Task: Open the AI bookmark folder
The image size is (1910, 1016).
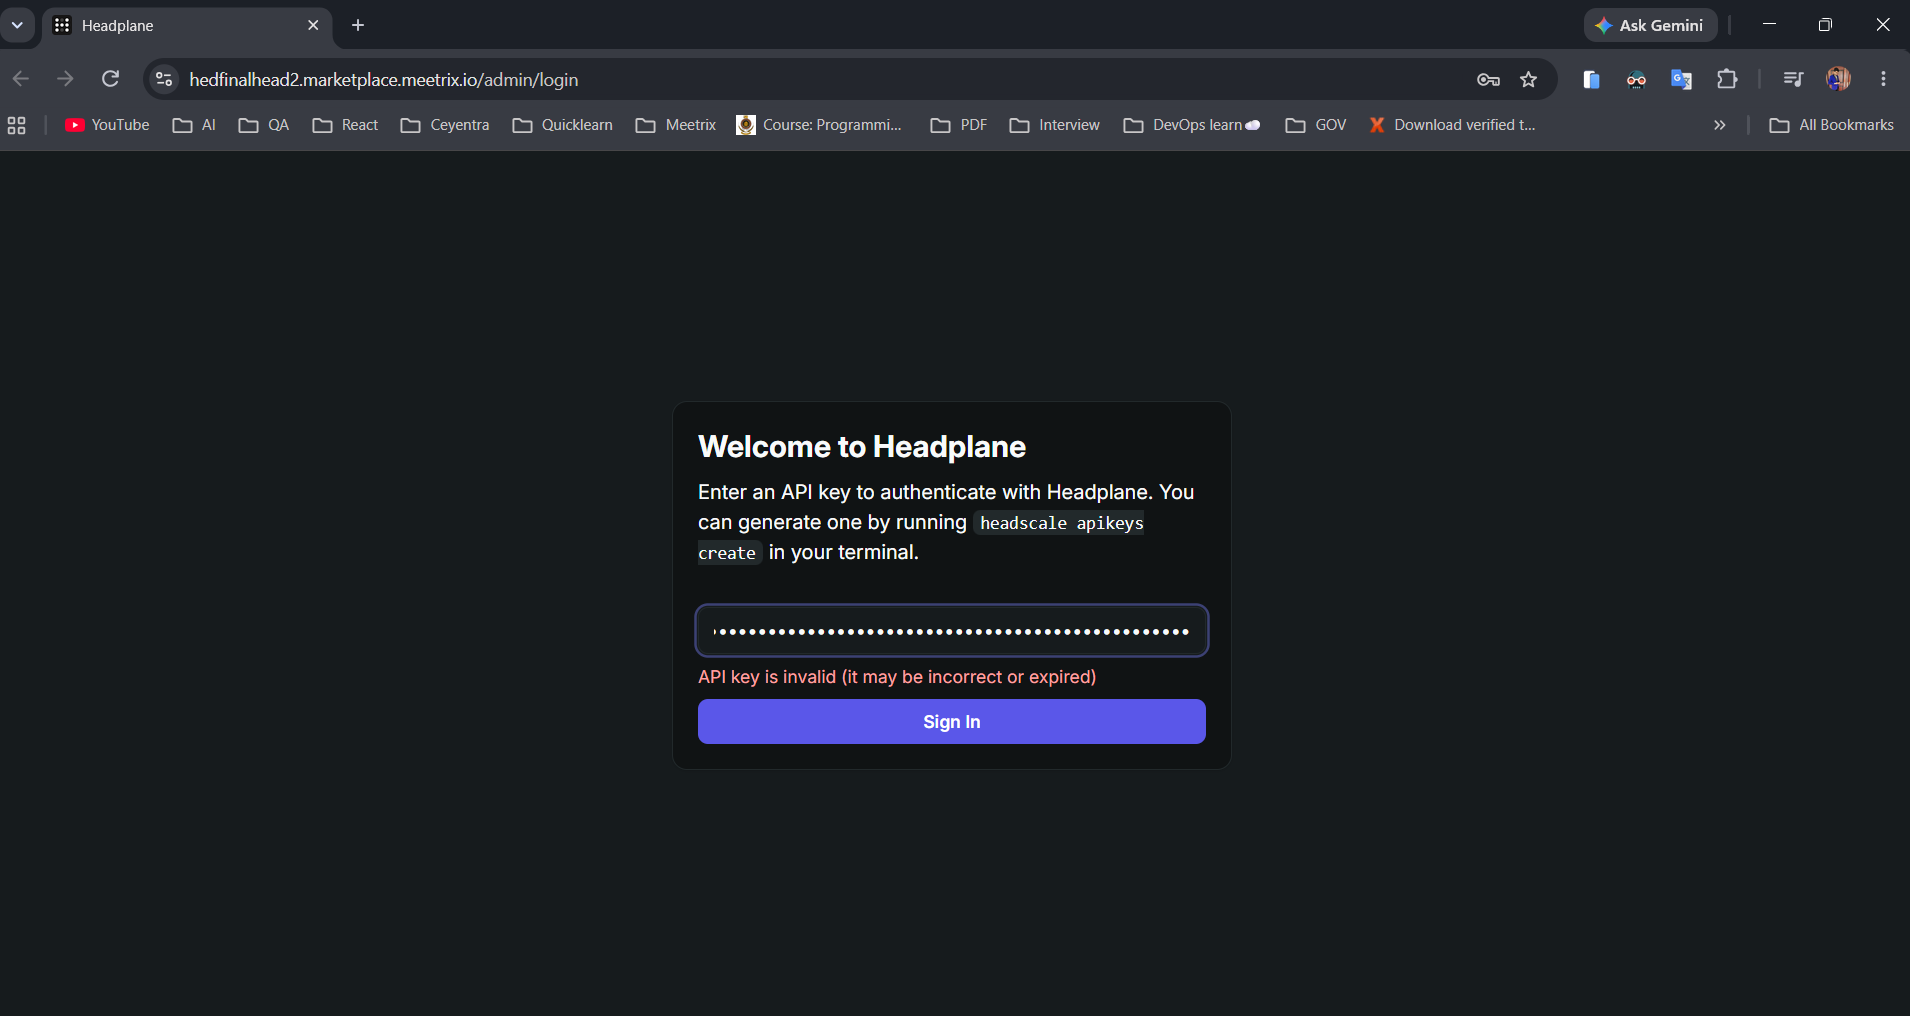Action: pos(194,125)
